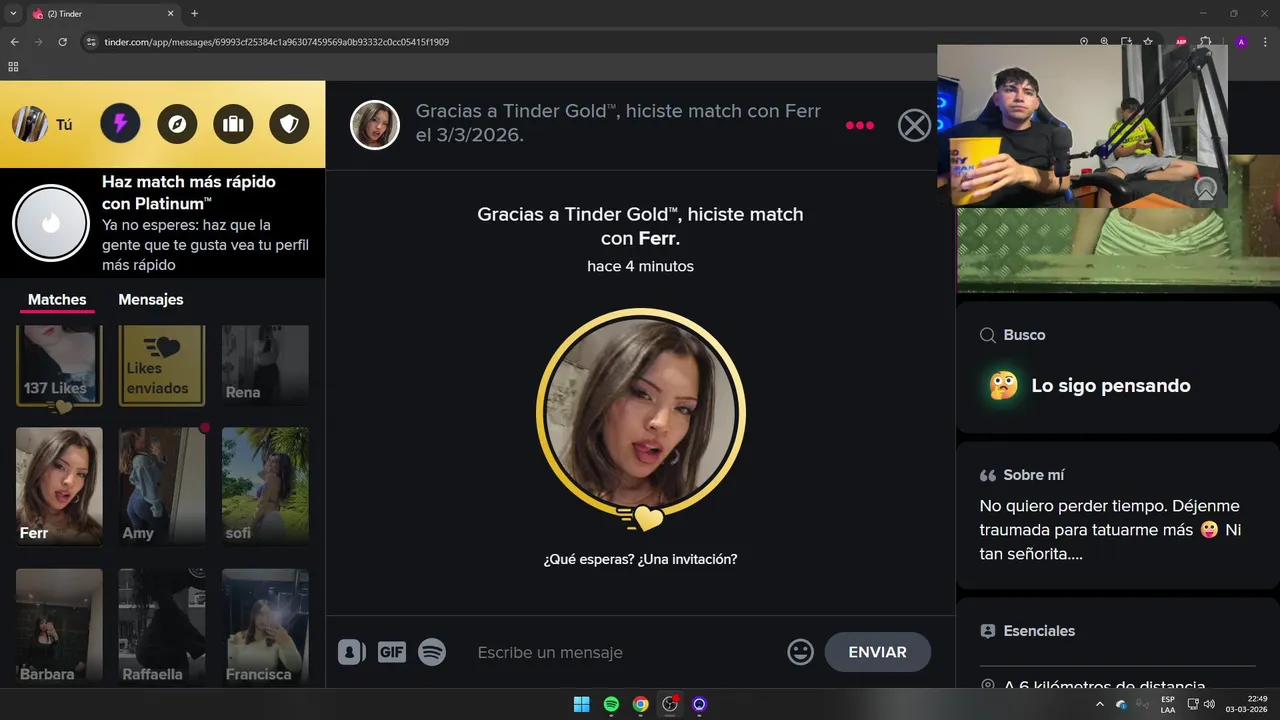Close the Tinder browser tab
This screenshot has height=720, width=1280.
tap(171, 14)
